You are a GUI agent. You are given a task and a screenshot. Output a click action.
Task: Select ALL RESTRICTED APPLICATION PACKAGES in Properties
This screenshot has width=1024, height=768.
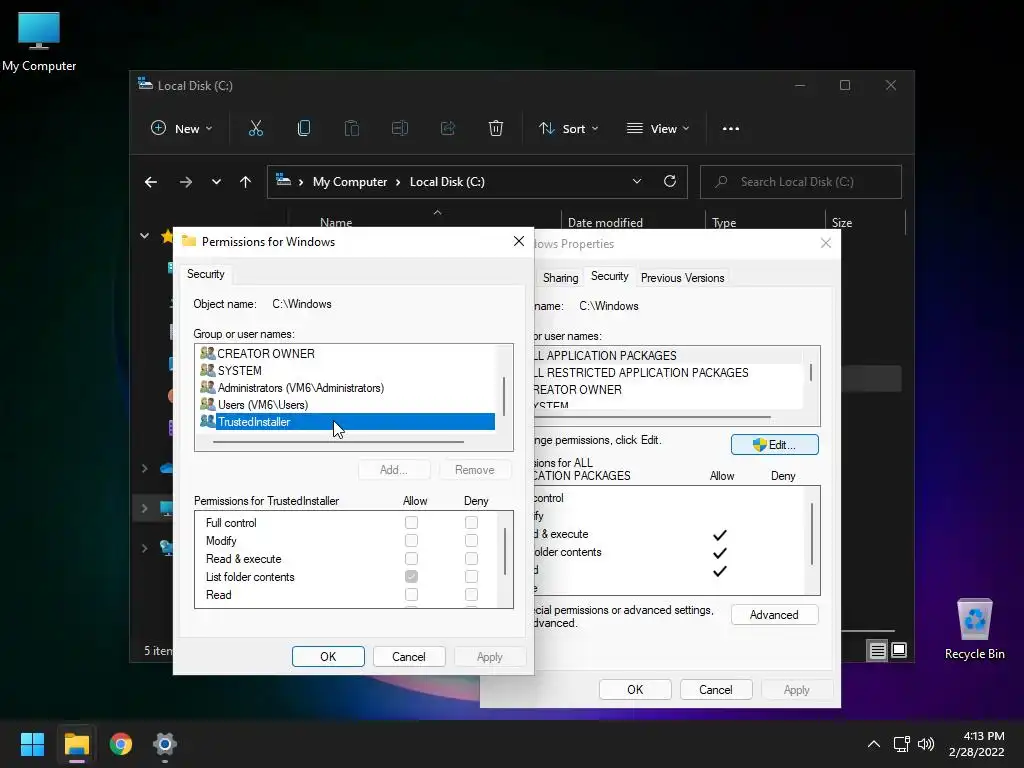point(667,373)
